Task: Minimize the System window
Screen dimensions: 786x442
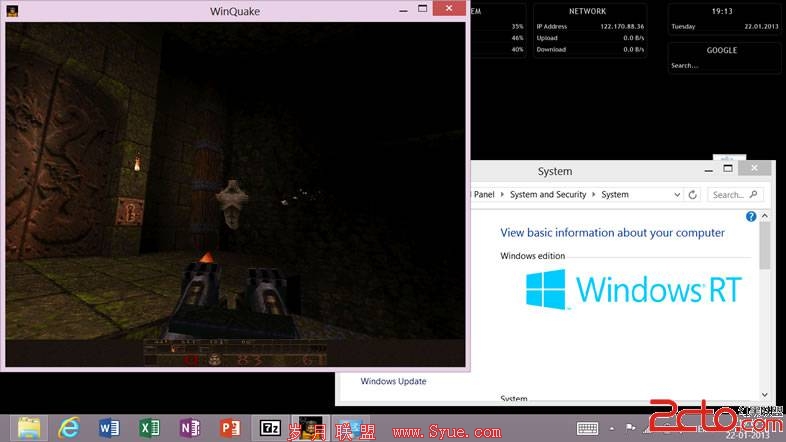Action: (708, 170)
